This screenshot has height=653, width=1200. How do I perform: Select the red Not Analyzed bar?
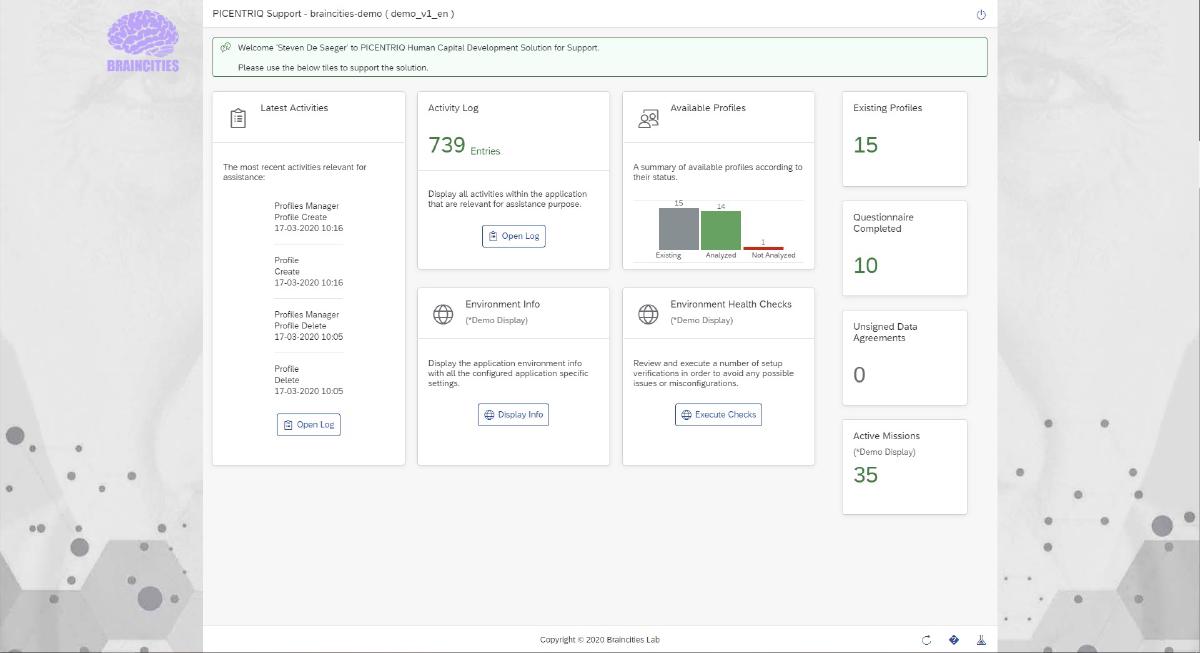coord(763,248)
